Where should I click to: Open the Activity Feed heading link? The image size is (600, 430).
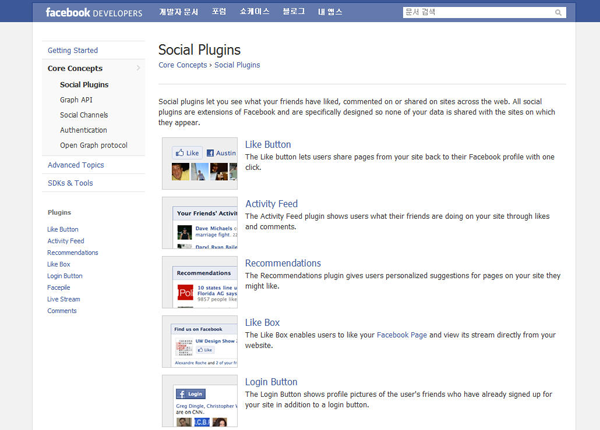tap(271, 204)
